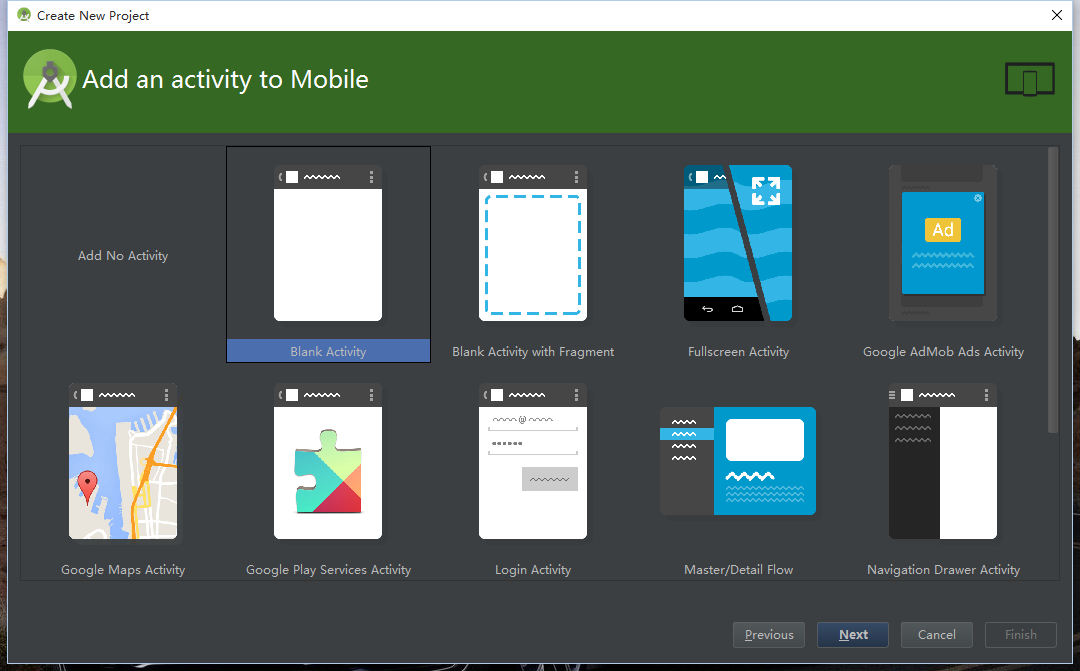Proceed with the Next button
This screenshot has width=1080, height=671.
coord(853,634)
